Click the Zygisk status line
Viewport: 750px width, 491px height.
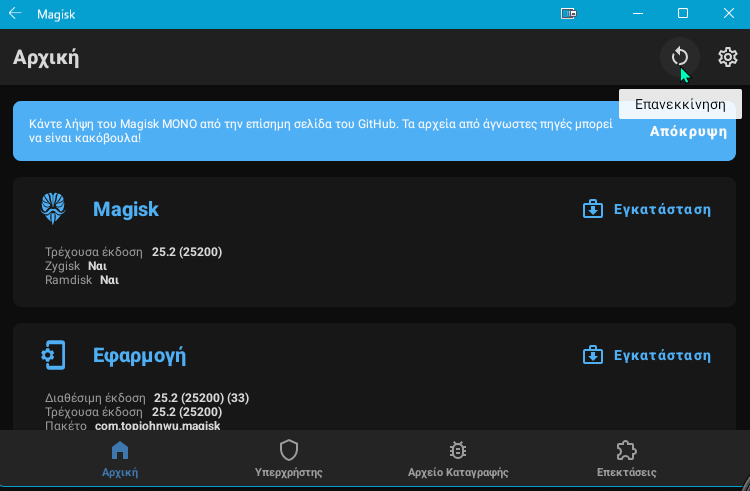click(x=76, y=267)
